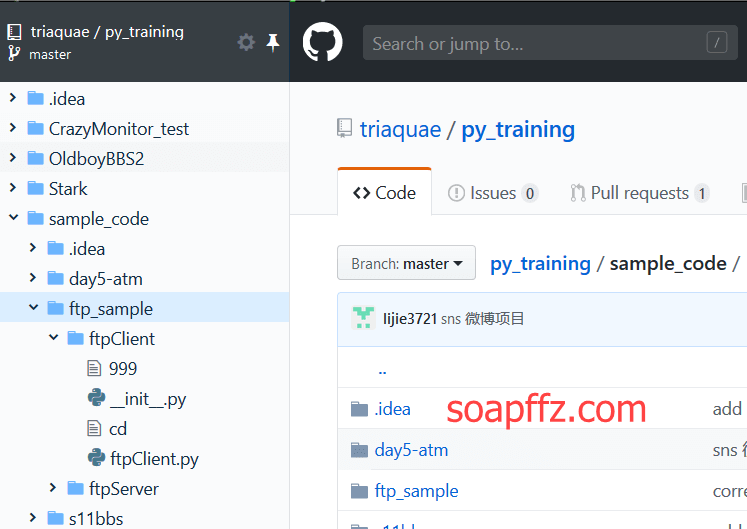
Task: Click the day5-atm folder icon in file list
Action: [x=359, y=450]
